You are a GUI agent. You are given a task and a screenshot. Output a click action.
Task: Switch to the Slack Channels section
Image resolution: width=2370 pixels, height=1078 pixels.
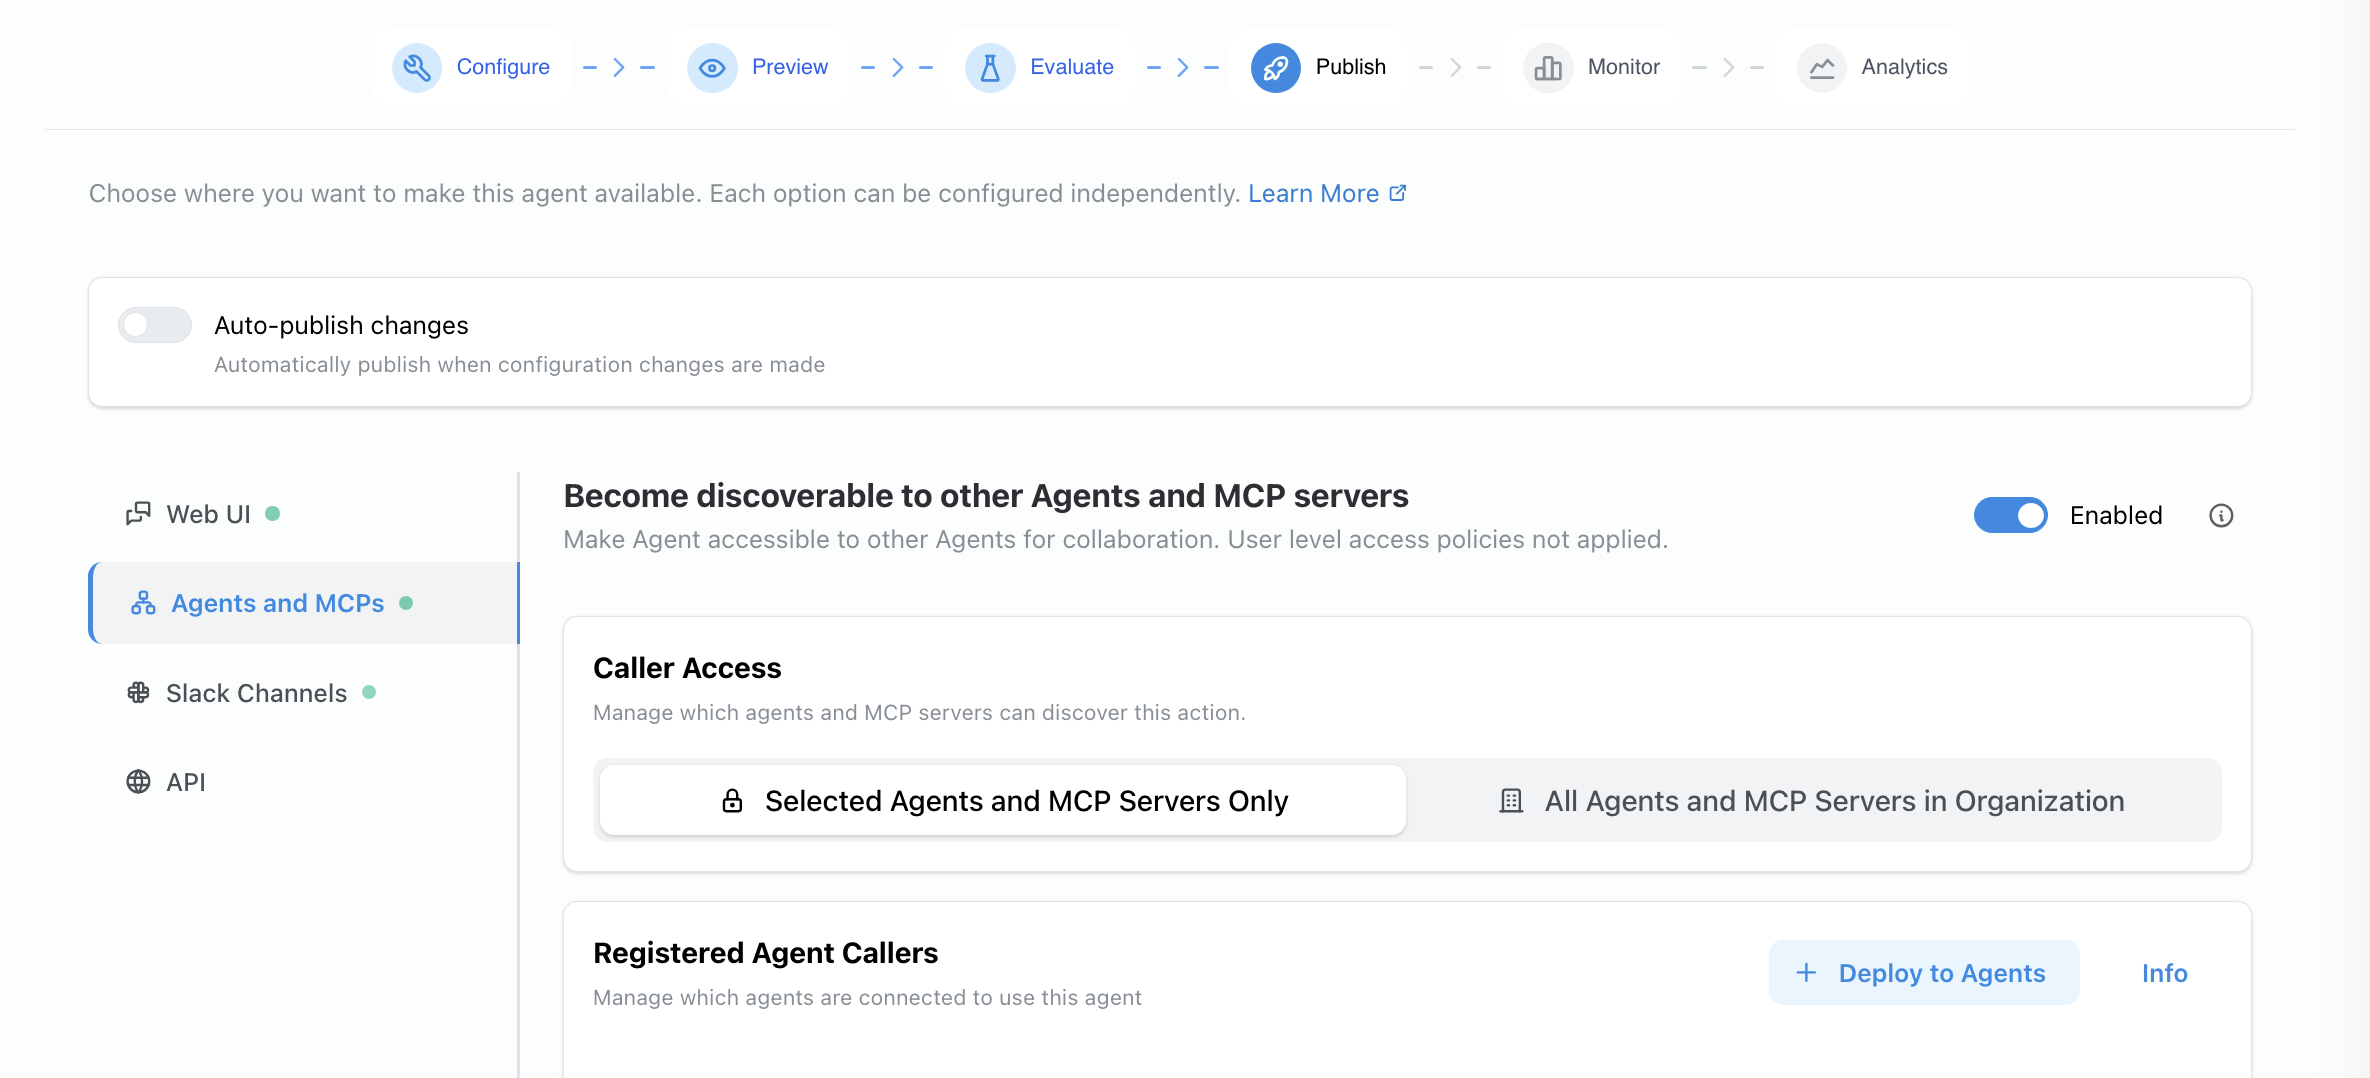coord(255,692)
